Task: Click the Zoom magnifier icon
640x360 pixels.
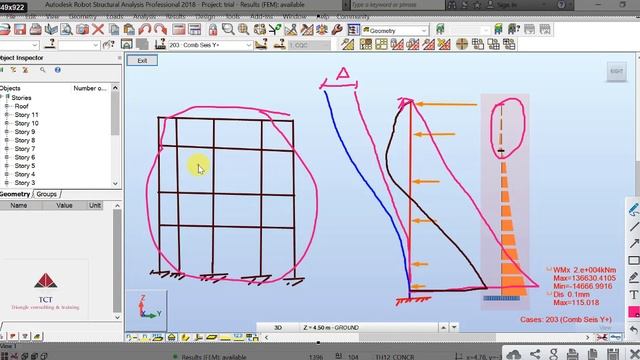Action: 228,29
